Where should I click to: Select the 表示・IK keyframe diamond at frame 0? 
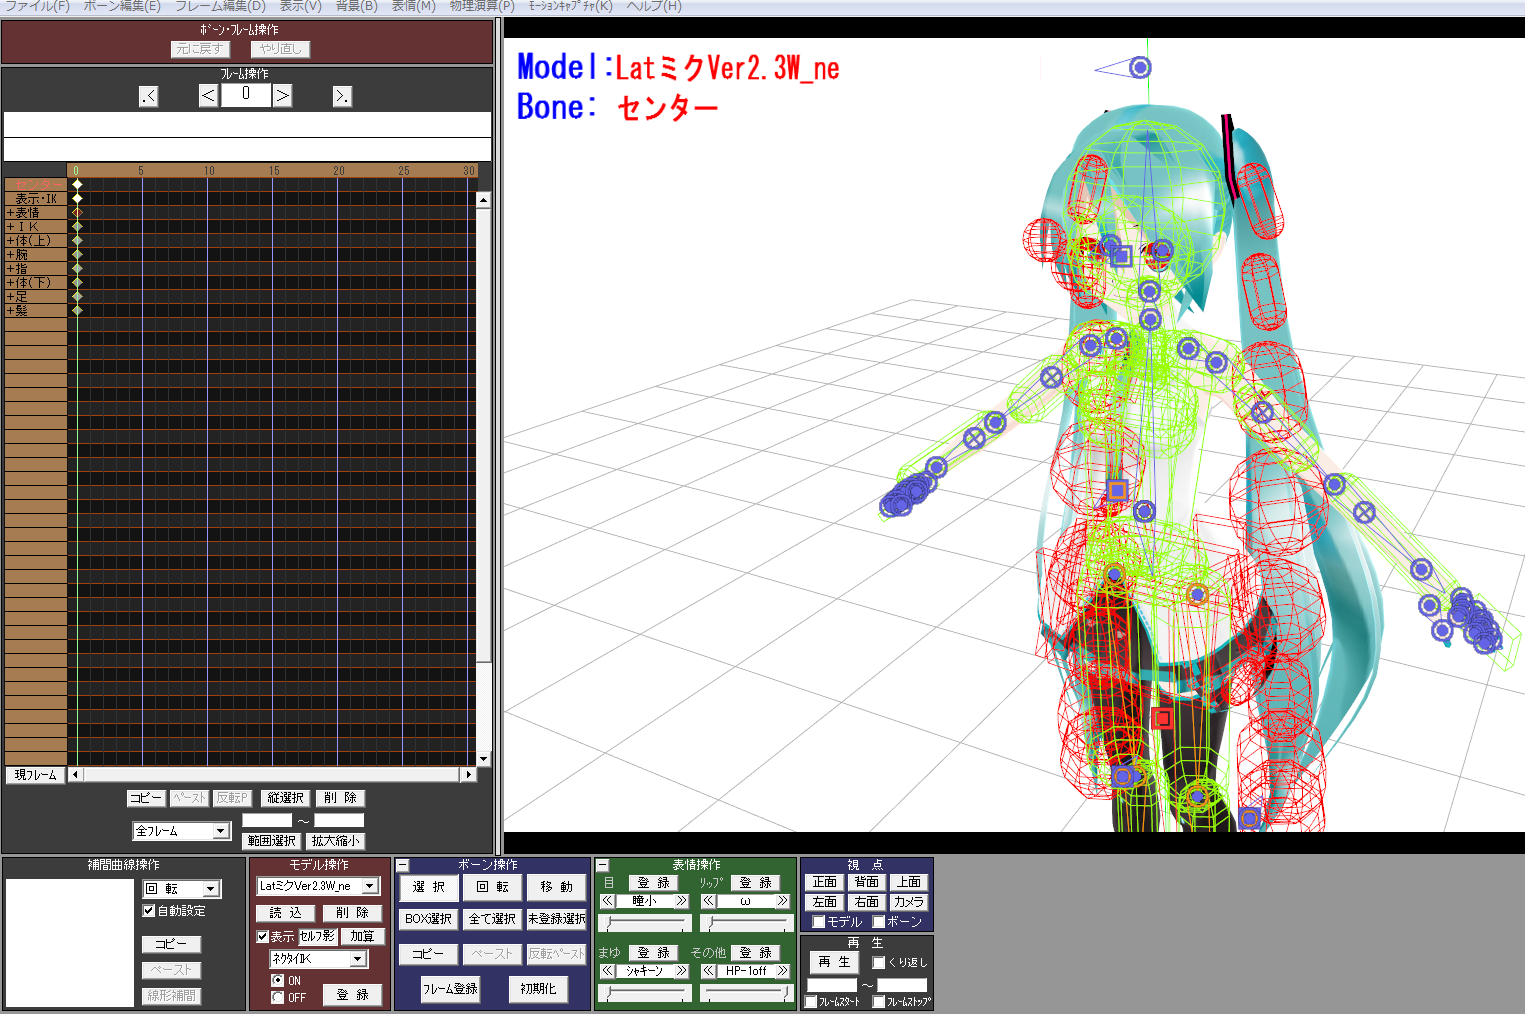click(x=77, y=198)
